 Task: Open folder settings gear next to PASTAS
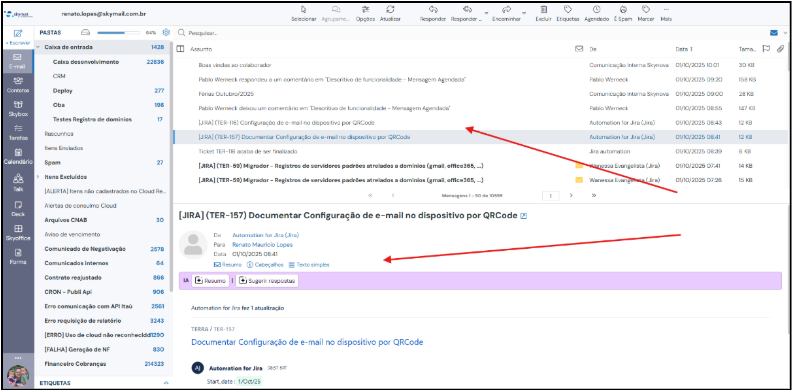pyautogui.click(x=166, y=32)
